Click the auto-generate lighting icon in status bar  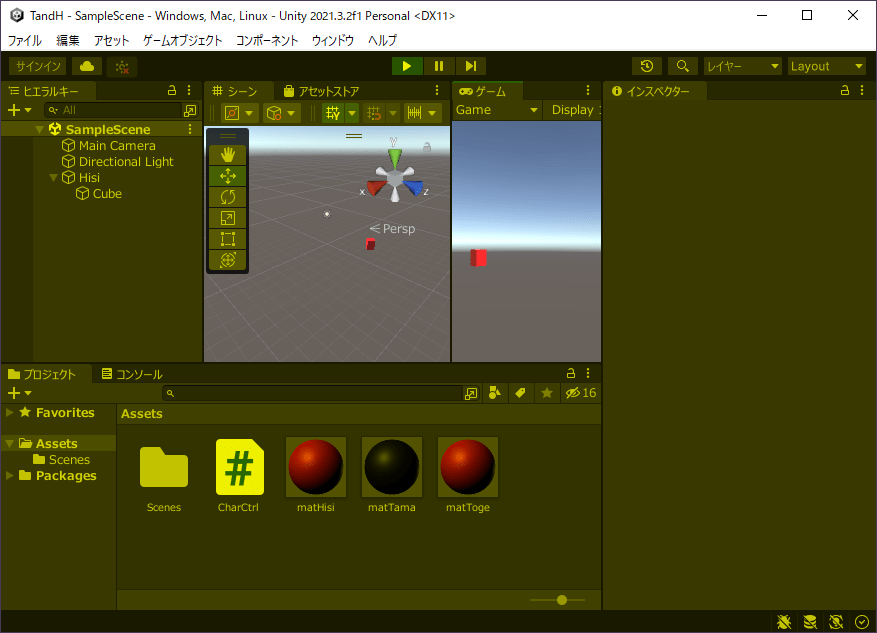pyautogui.click(x=836, y=621)
